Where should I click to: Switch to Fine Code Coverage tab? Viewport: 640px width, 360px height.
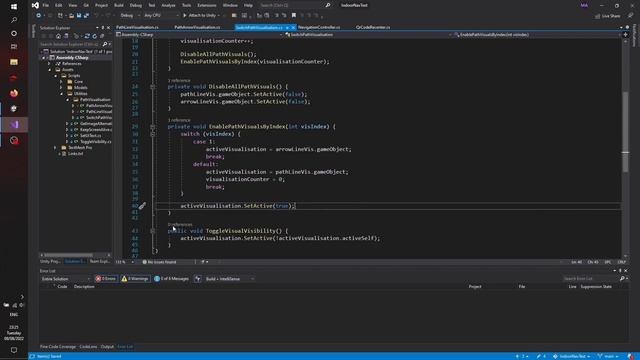click(x=58, y=347)
